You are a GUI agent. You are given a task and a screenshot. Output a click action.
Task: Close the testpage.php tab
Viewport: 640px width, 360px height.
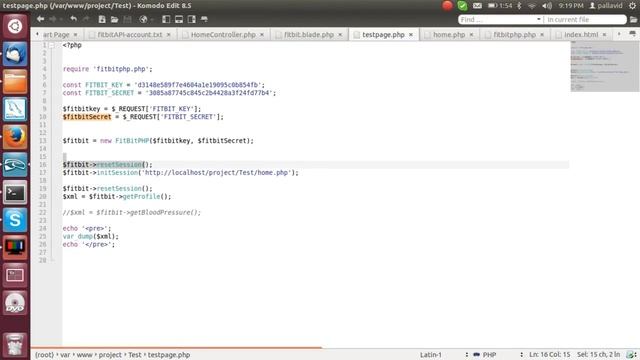(411, 35)
